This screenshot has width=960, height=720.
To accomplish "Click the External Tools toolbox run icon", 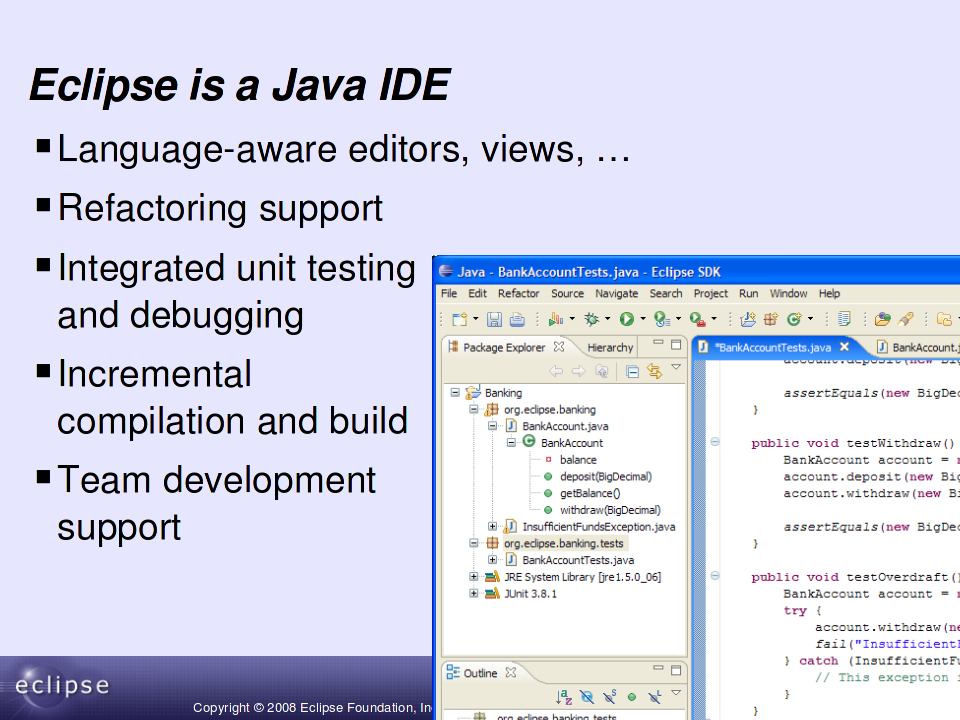I will 697,319.
